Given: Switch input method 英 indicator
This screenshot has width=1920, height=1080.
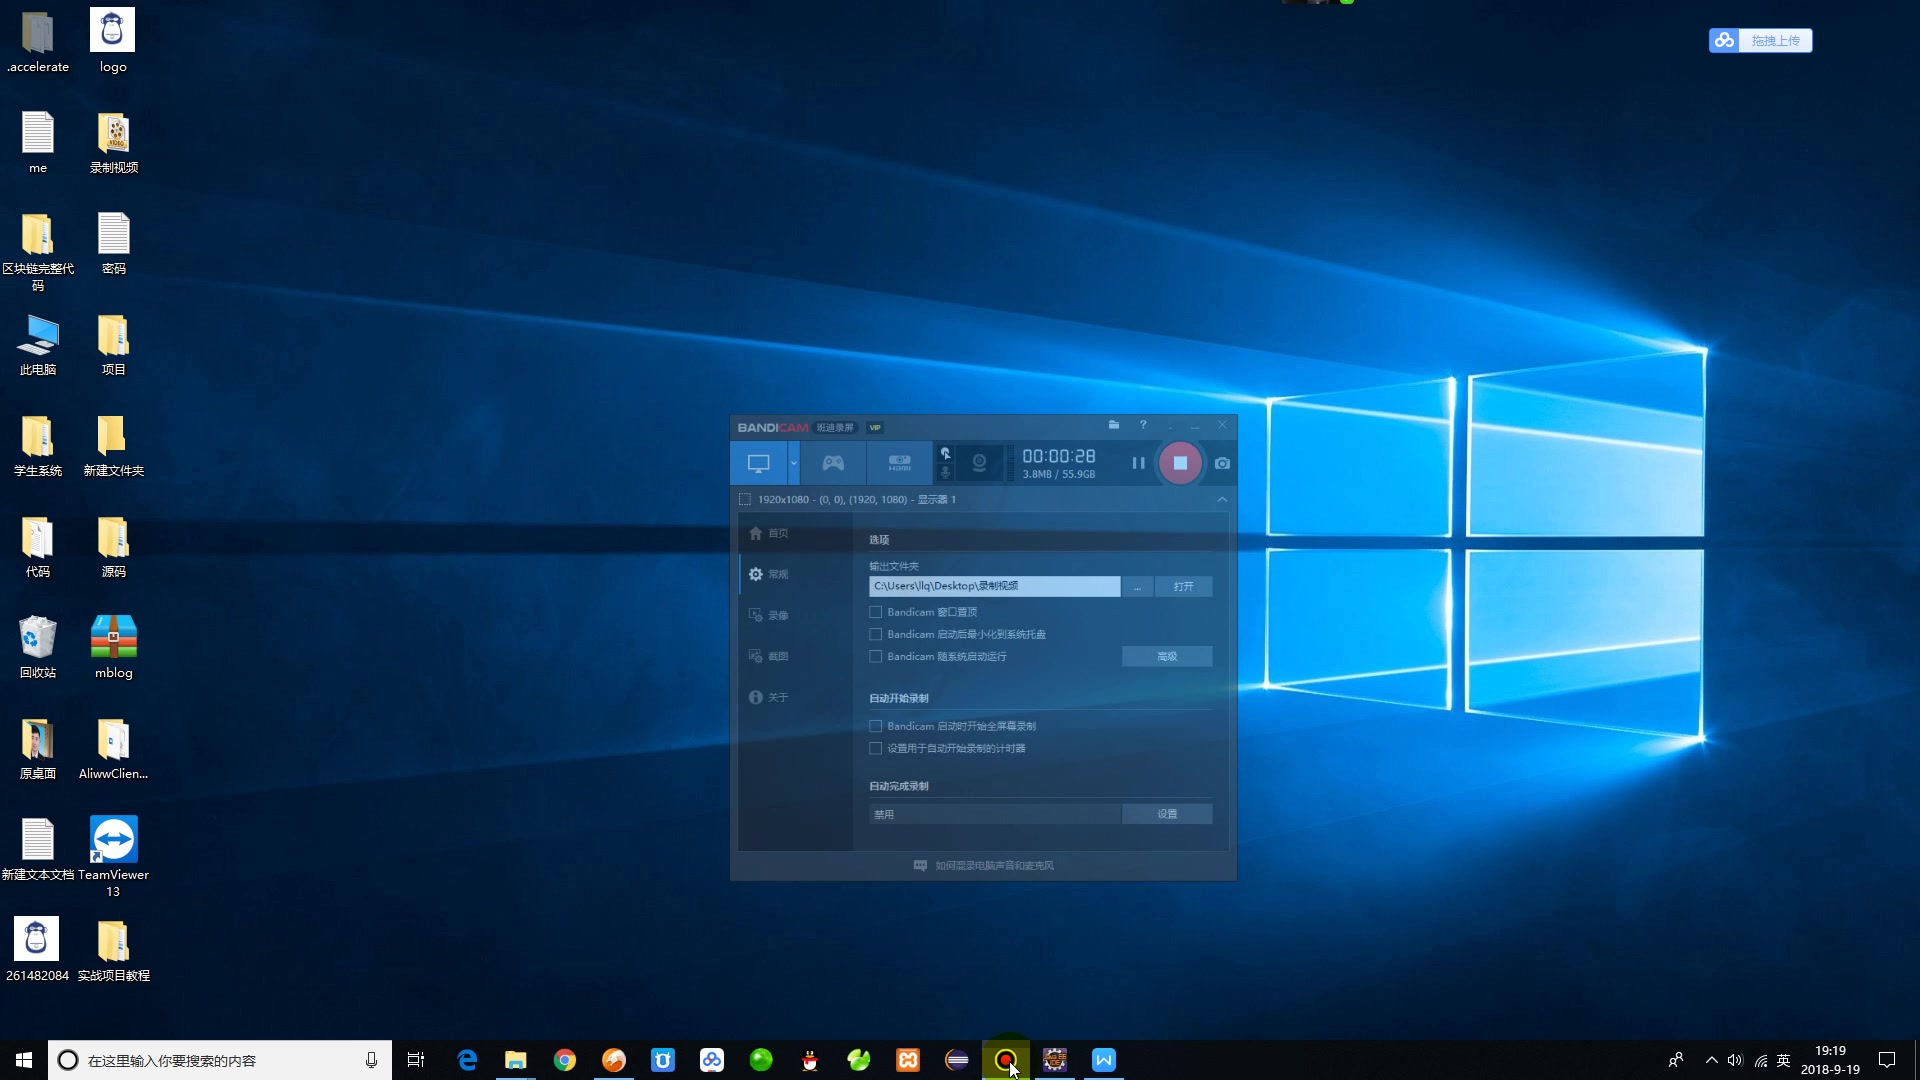Looking at the screenshot, I should click(1783, 1060).
